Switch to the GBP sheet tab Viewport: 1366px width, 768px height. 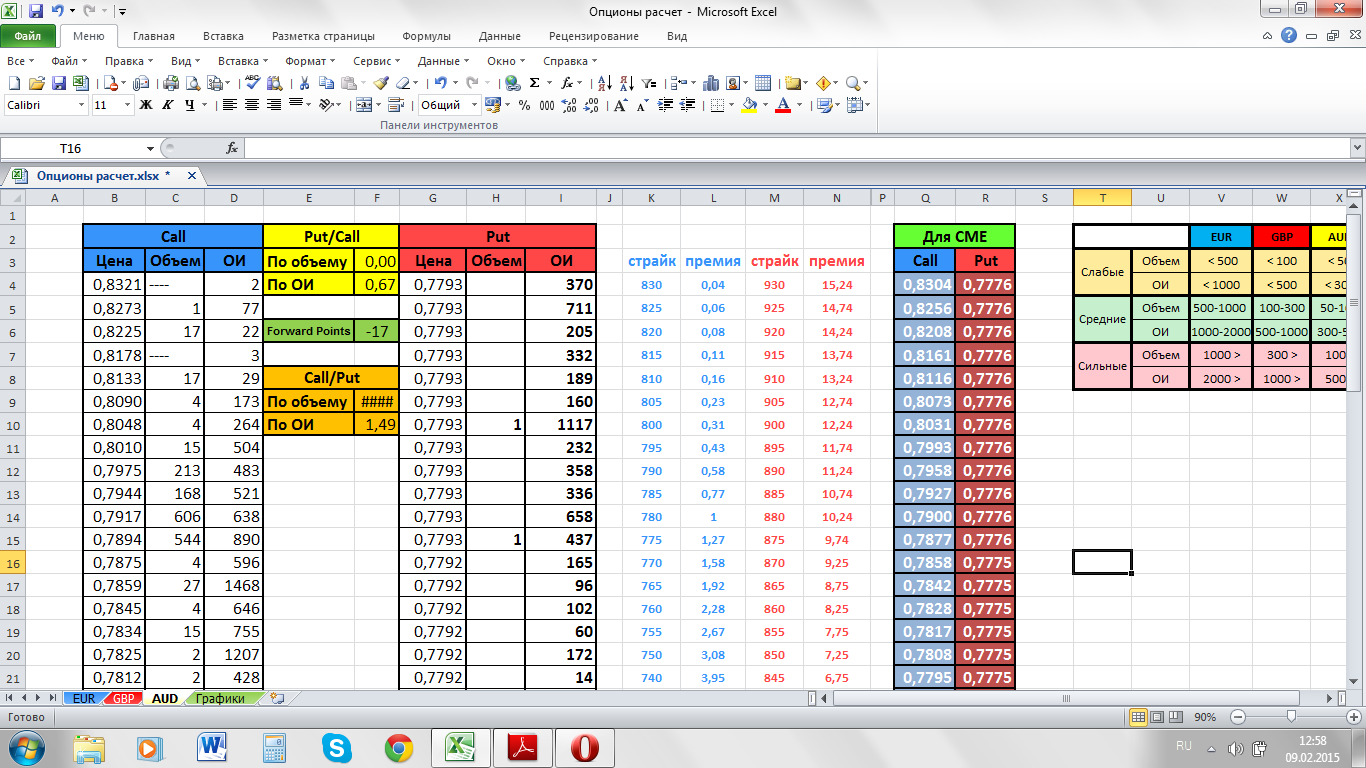point(124,698)
